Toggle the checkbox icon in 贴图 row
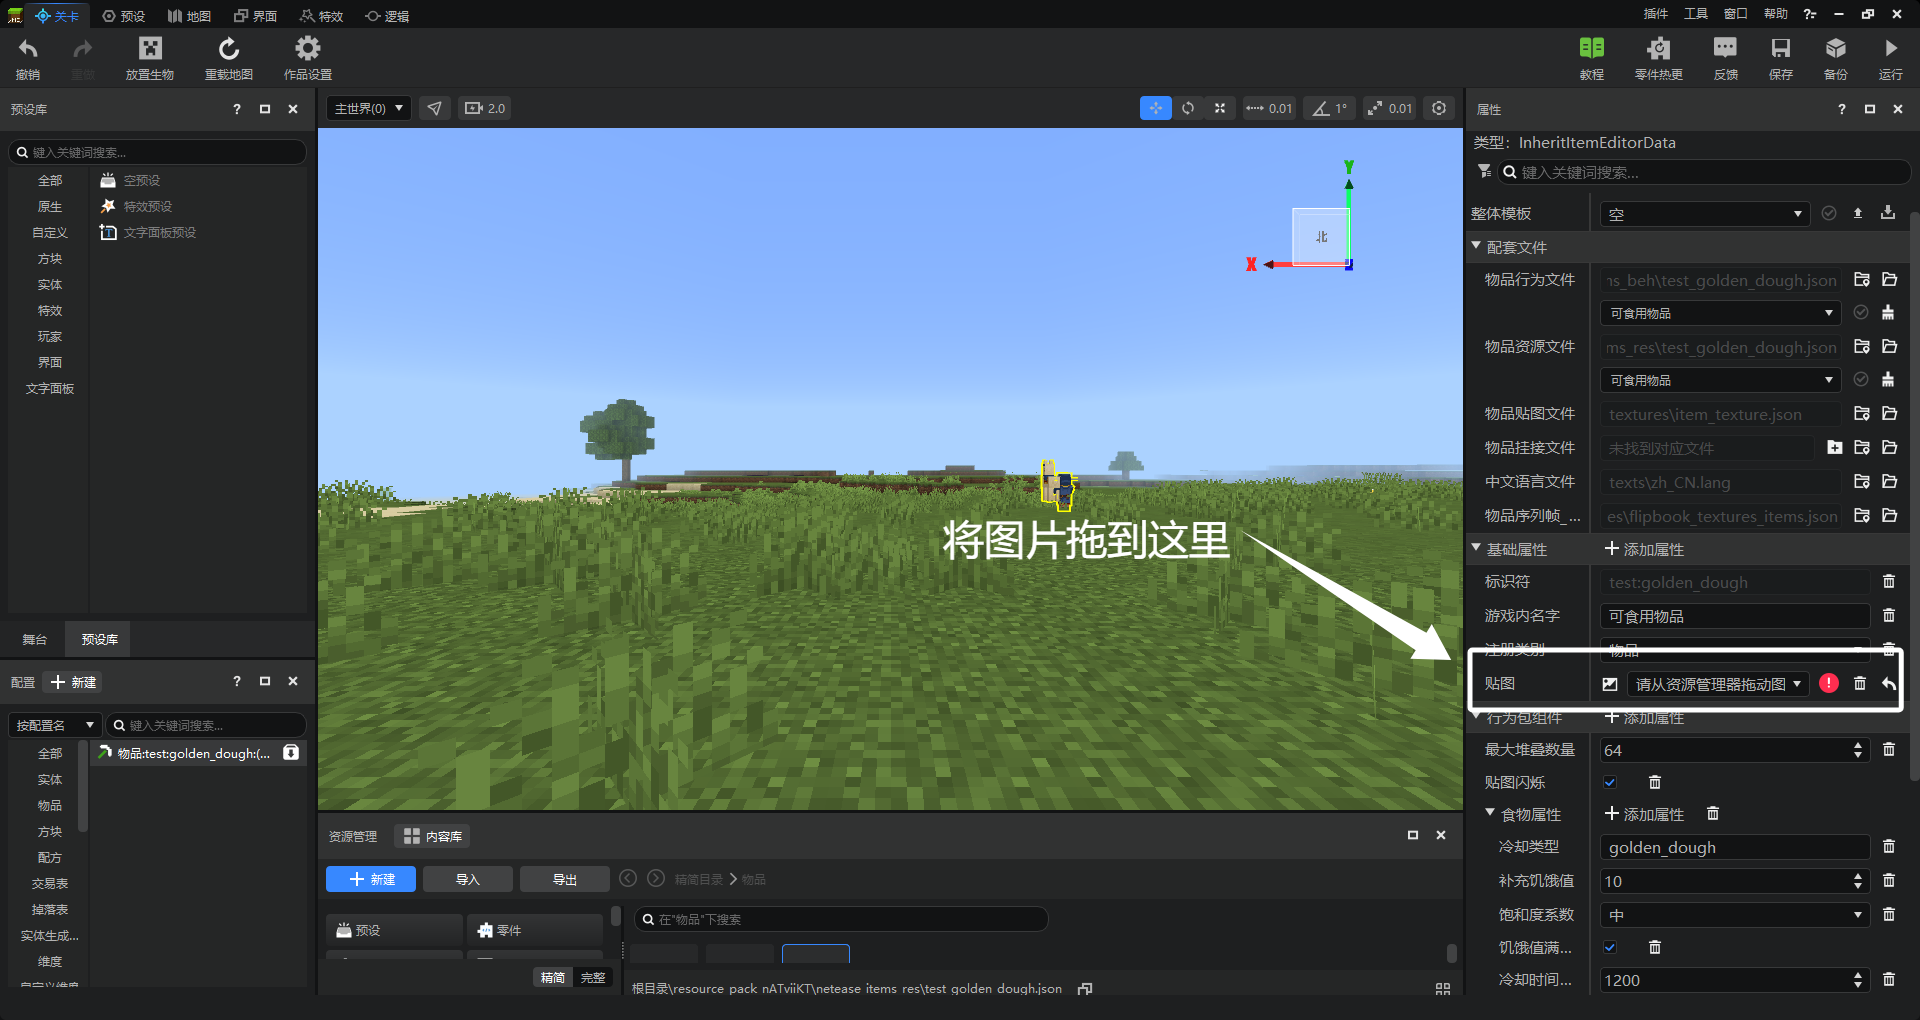 1610,684
